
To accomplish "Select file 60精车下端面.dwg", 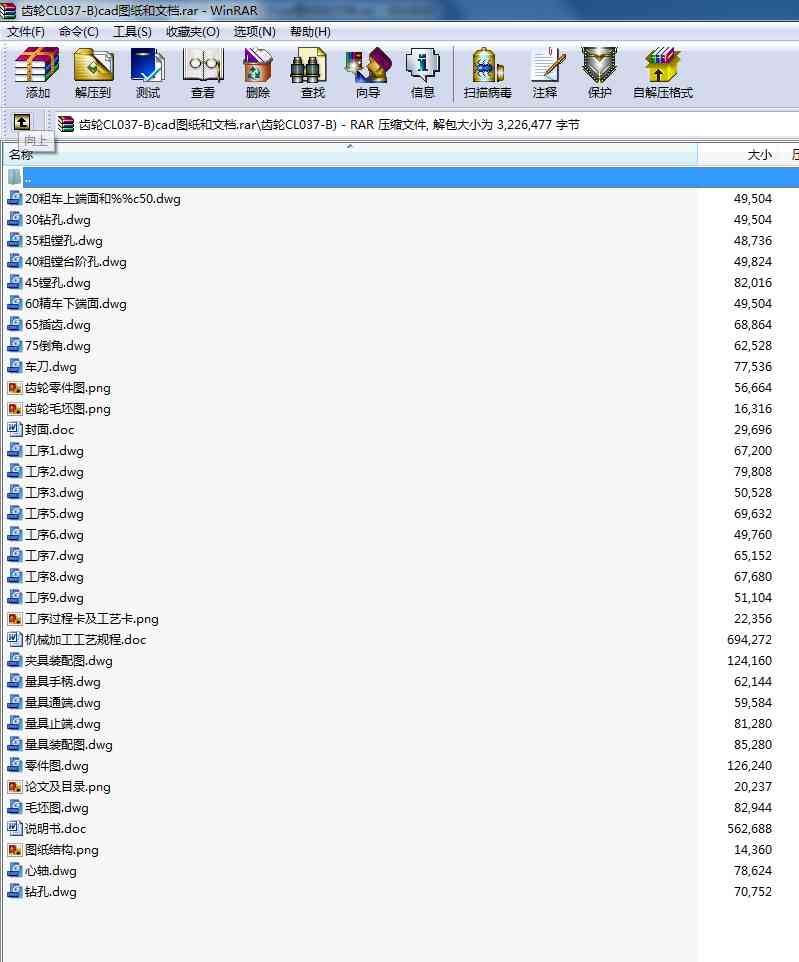I will pyautogui.click(x=76, y=304).
